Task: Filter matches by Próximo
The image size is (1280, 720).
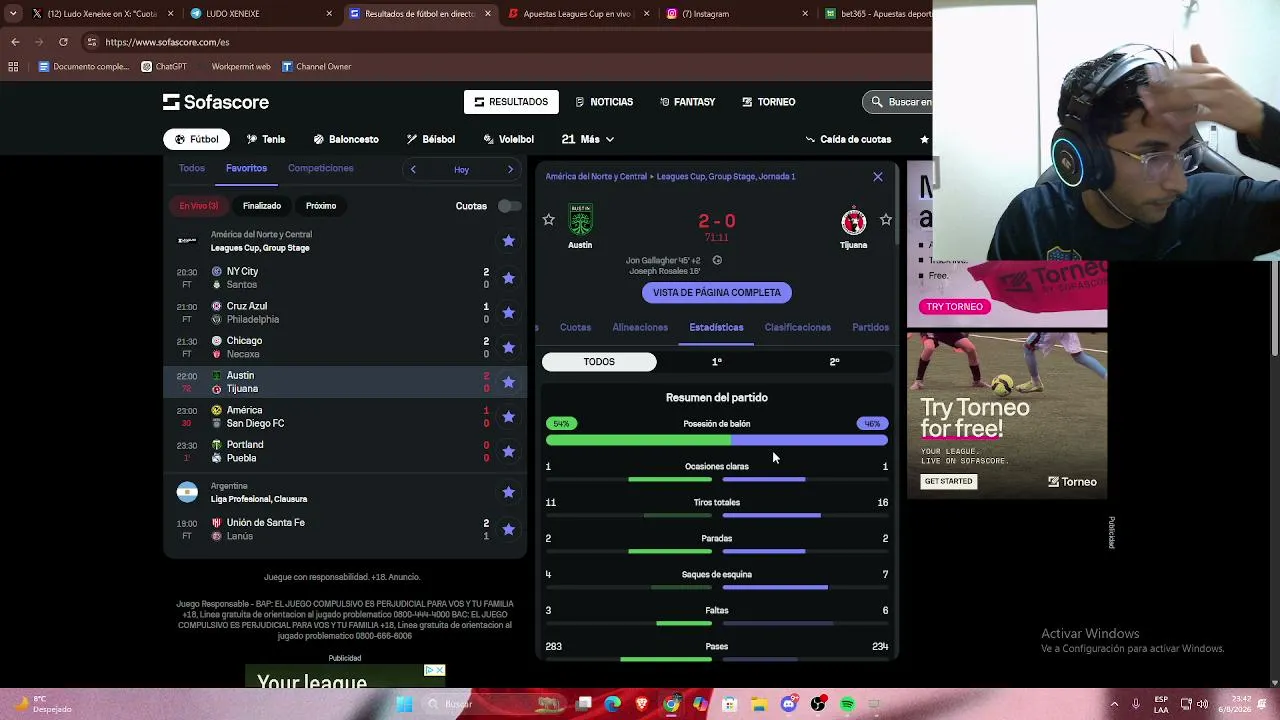Action: pyautogui.click(x=321, y=206)
